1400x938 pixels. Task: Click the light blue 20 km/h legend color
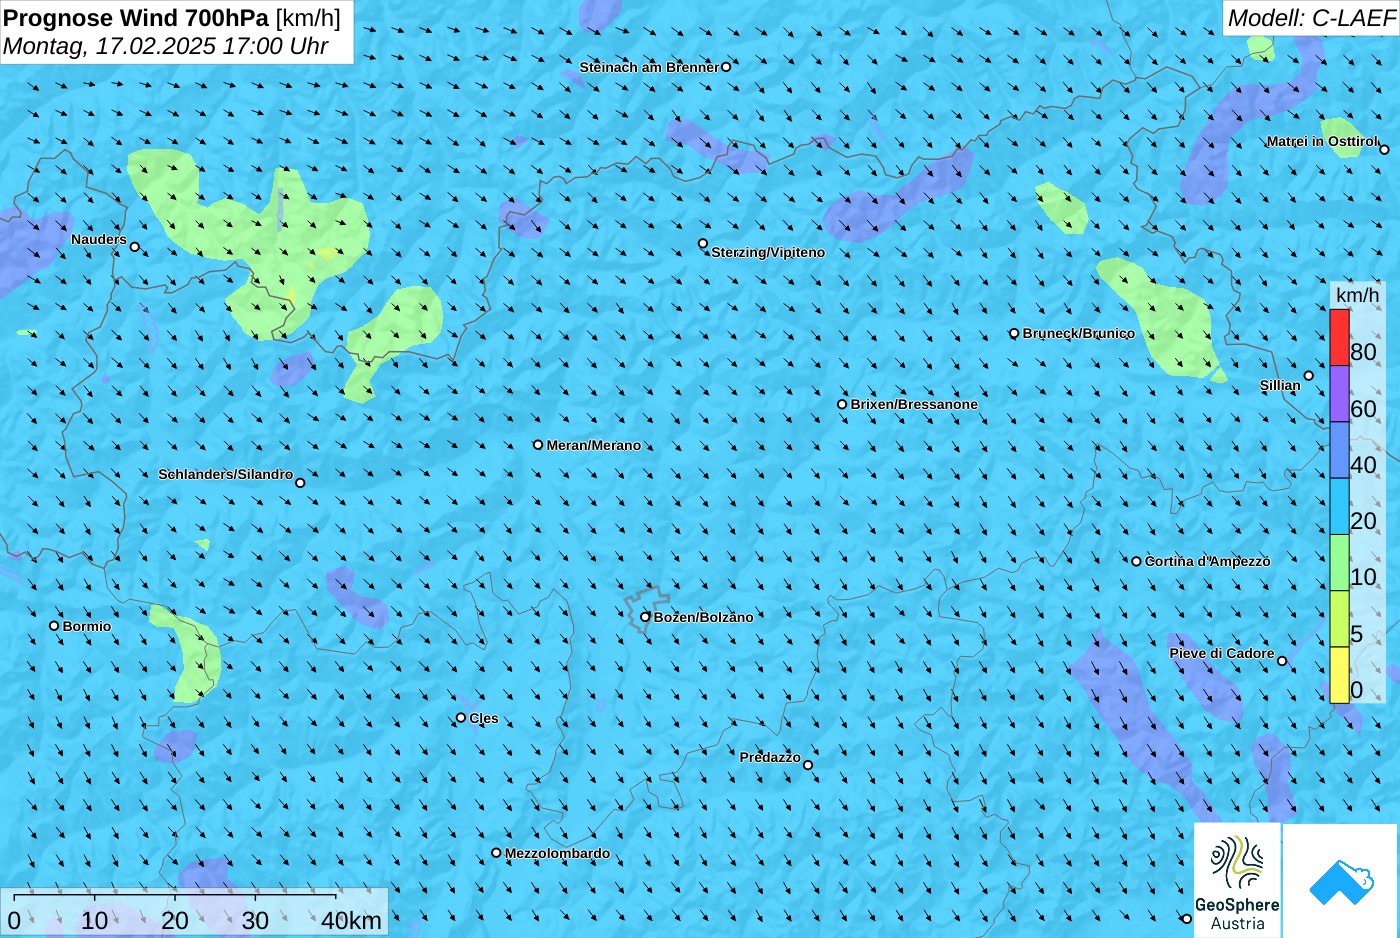[1339, 507]
